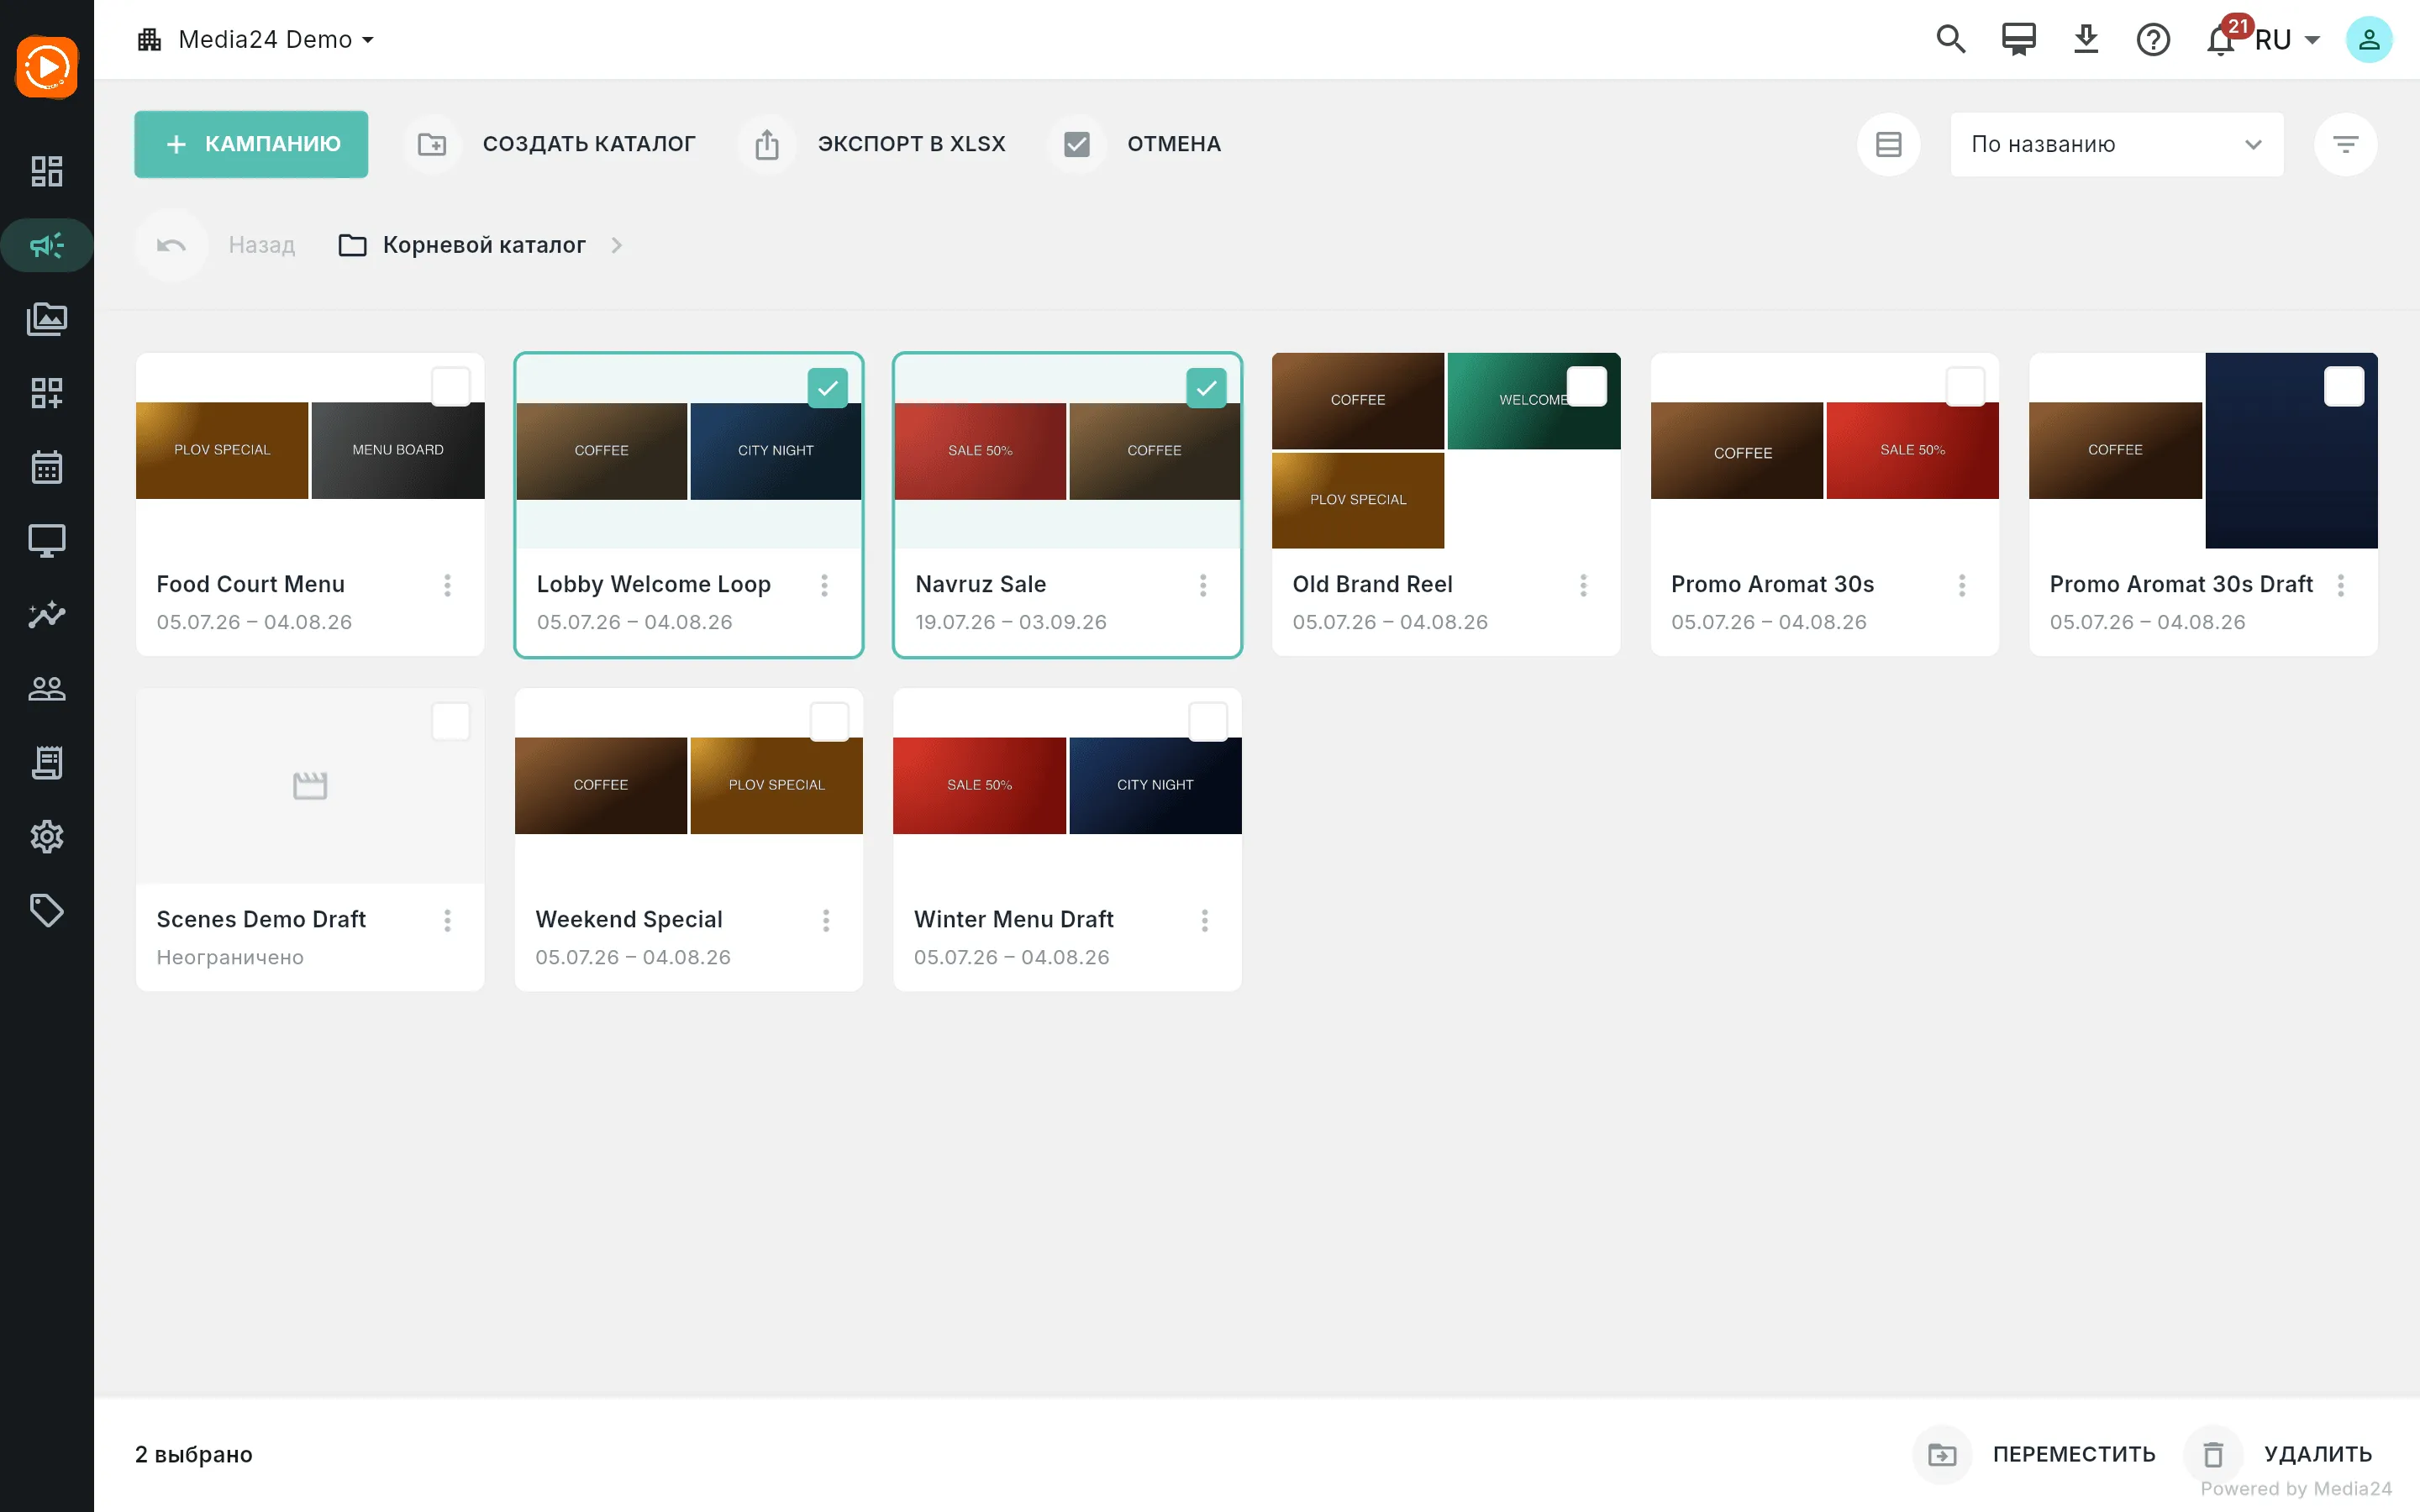Open media library icon in sidebar

(47, 319)
